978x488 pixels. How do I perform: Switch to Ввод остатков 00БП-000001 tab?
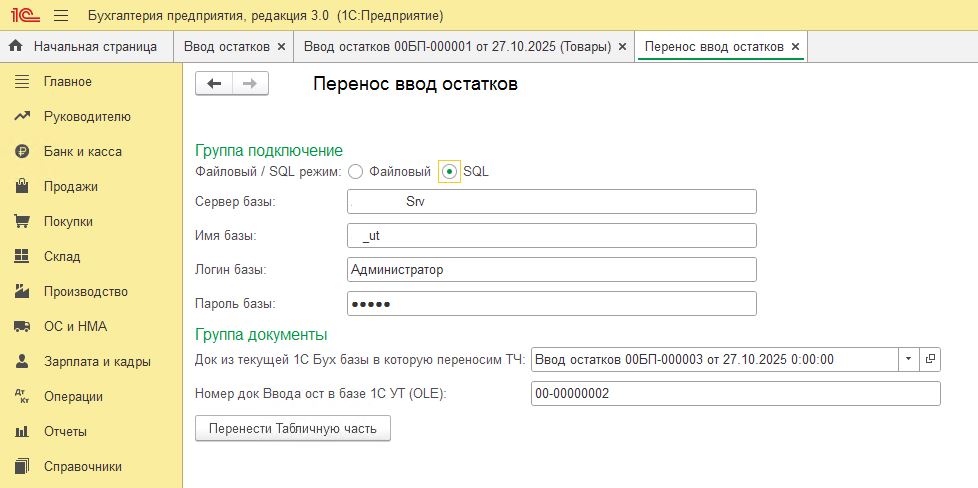click(x=457, y=46)
